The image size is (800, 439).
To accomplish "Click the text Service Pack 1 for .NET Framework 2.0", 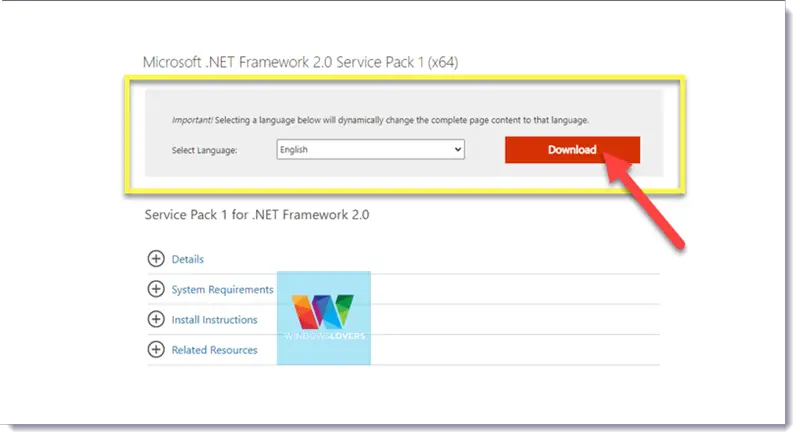I will (257, 215).
